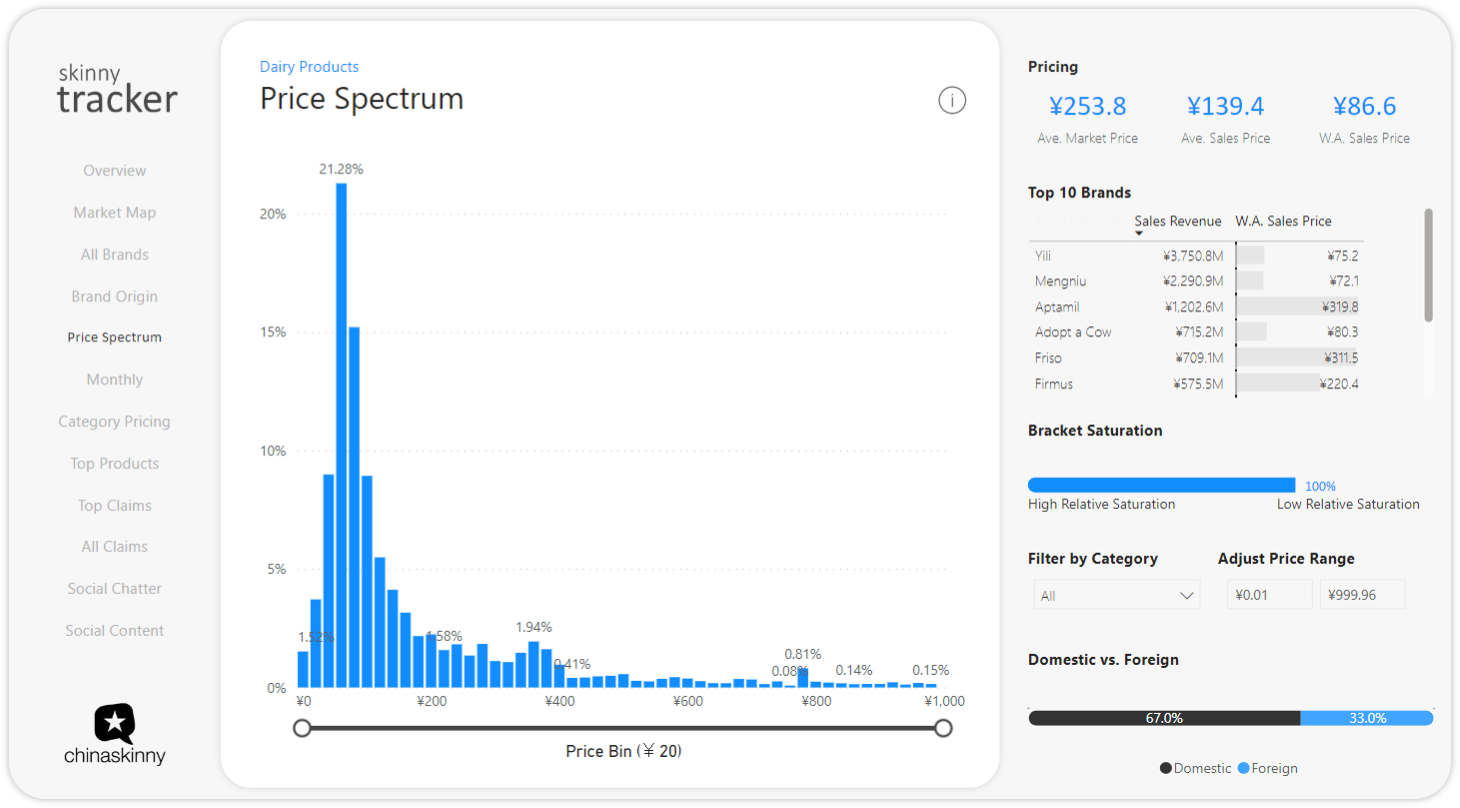Select the Mengniu brand row
The height and width of the screenshot is (808, 1460).
[1196, 281]
